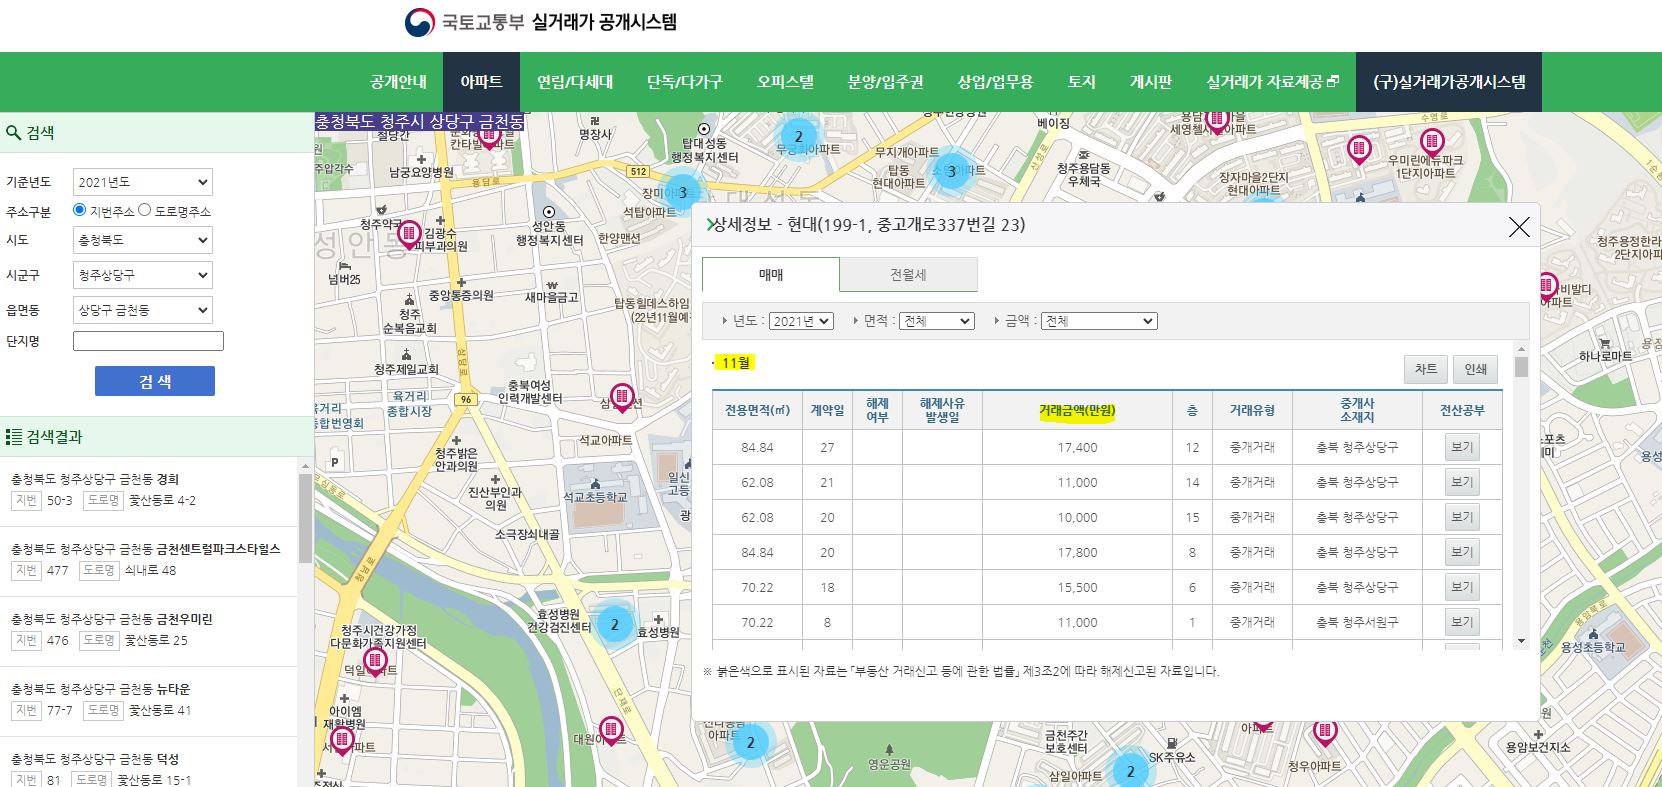Click the 국토교통부 logo emblem

419,23
